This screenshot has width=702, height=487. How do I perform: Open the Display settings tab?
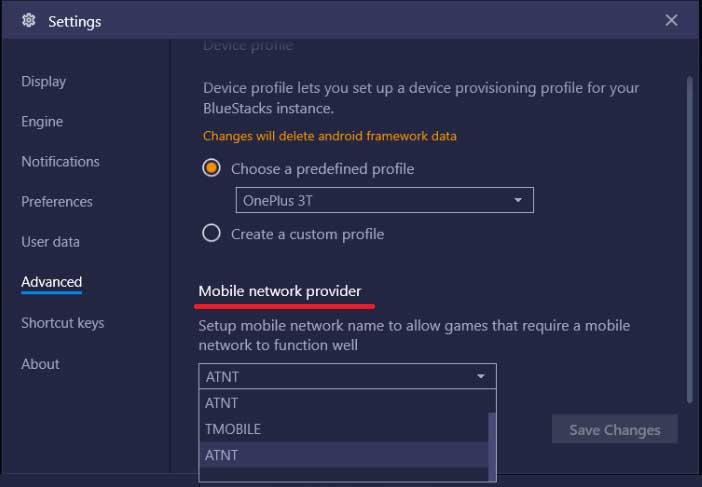[44, 81]
